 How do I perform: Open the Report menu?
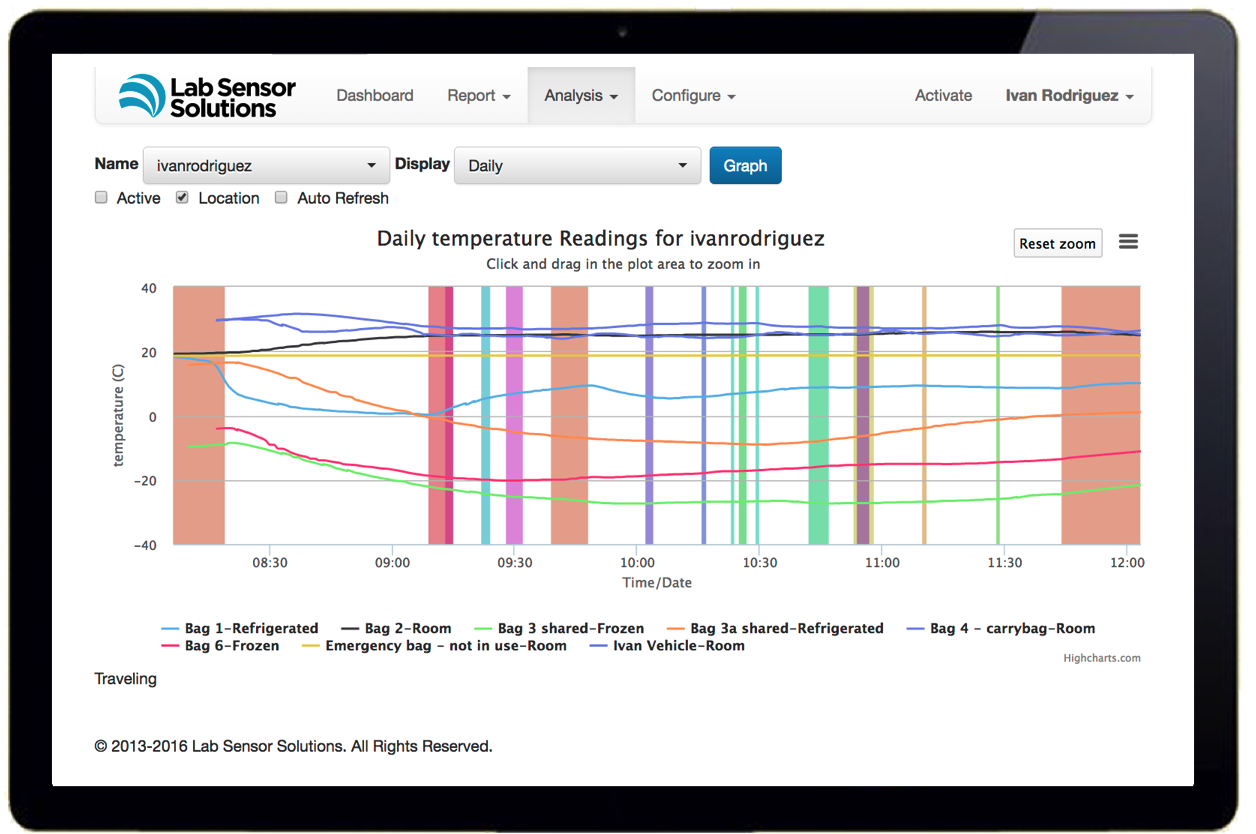coord(479,96)
